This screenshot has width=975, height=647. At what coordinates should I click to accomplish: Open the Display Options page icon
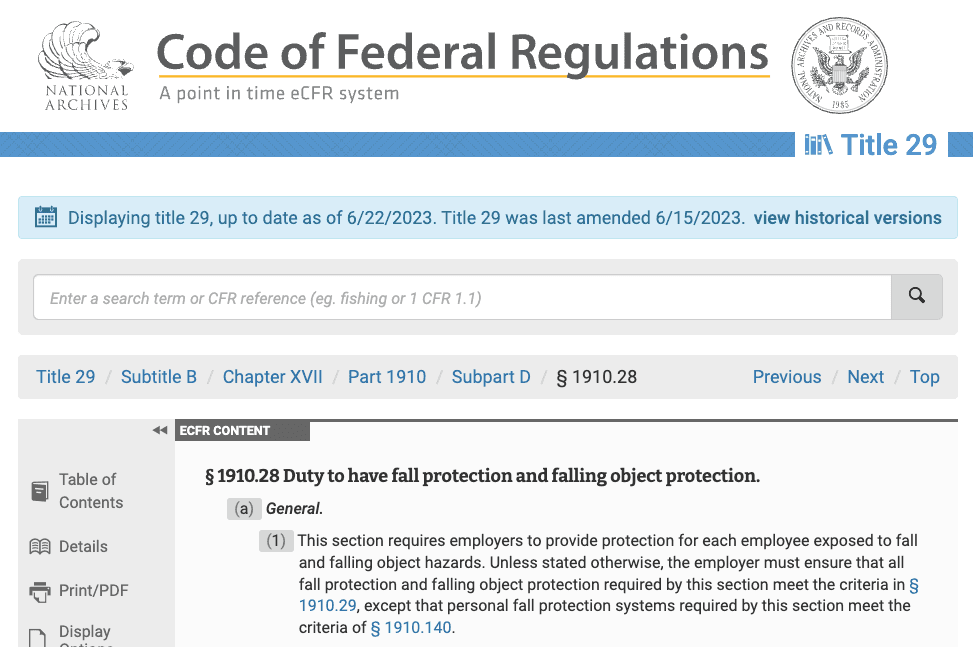click(38, 638)
